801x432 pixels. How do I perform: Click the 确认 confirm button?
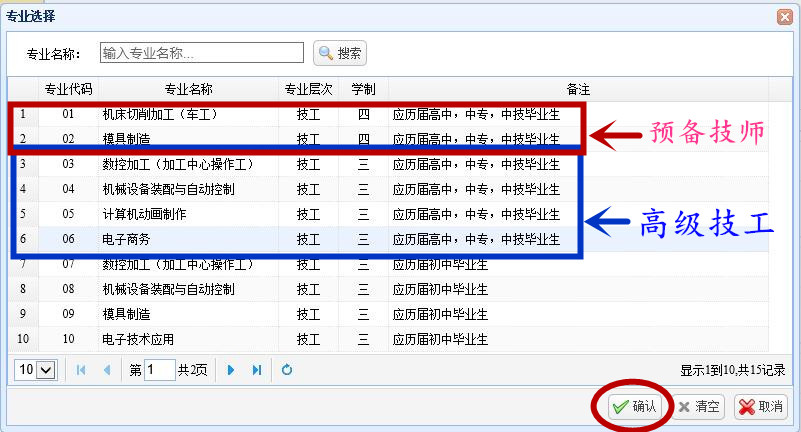coord(634,407)
